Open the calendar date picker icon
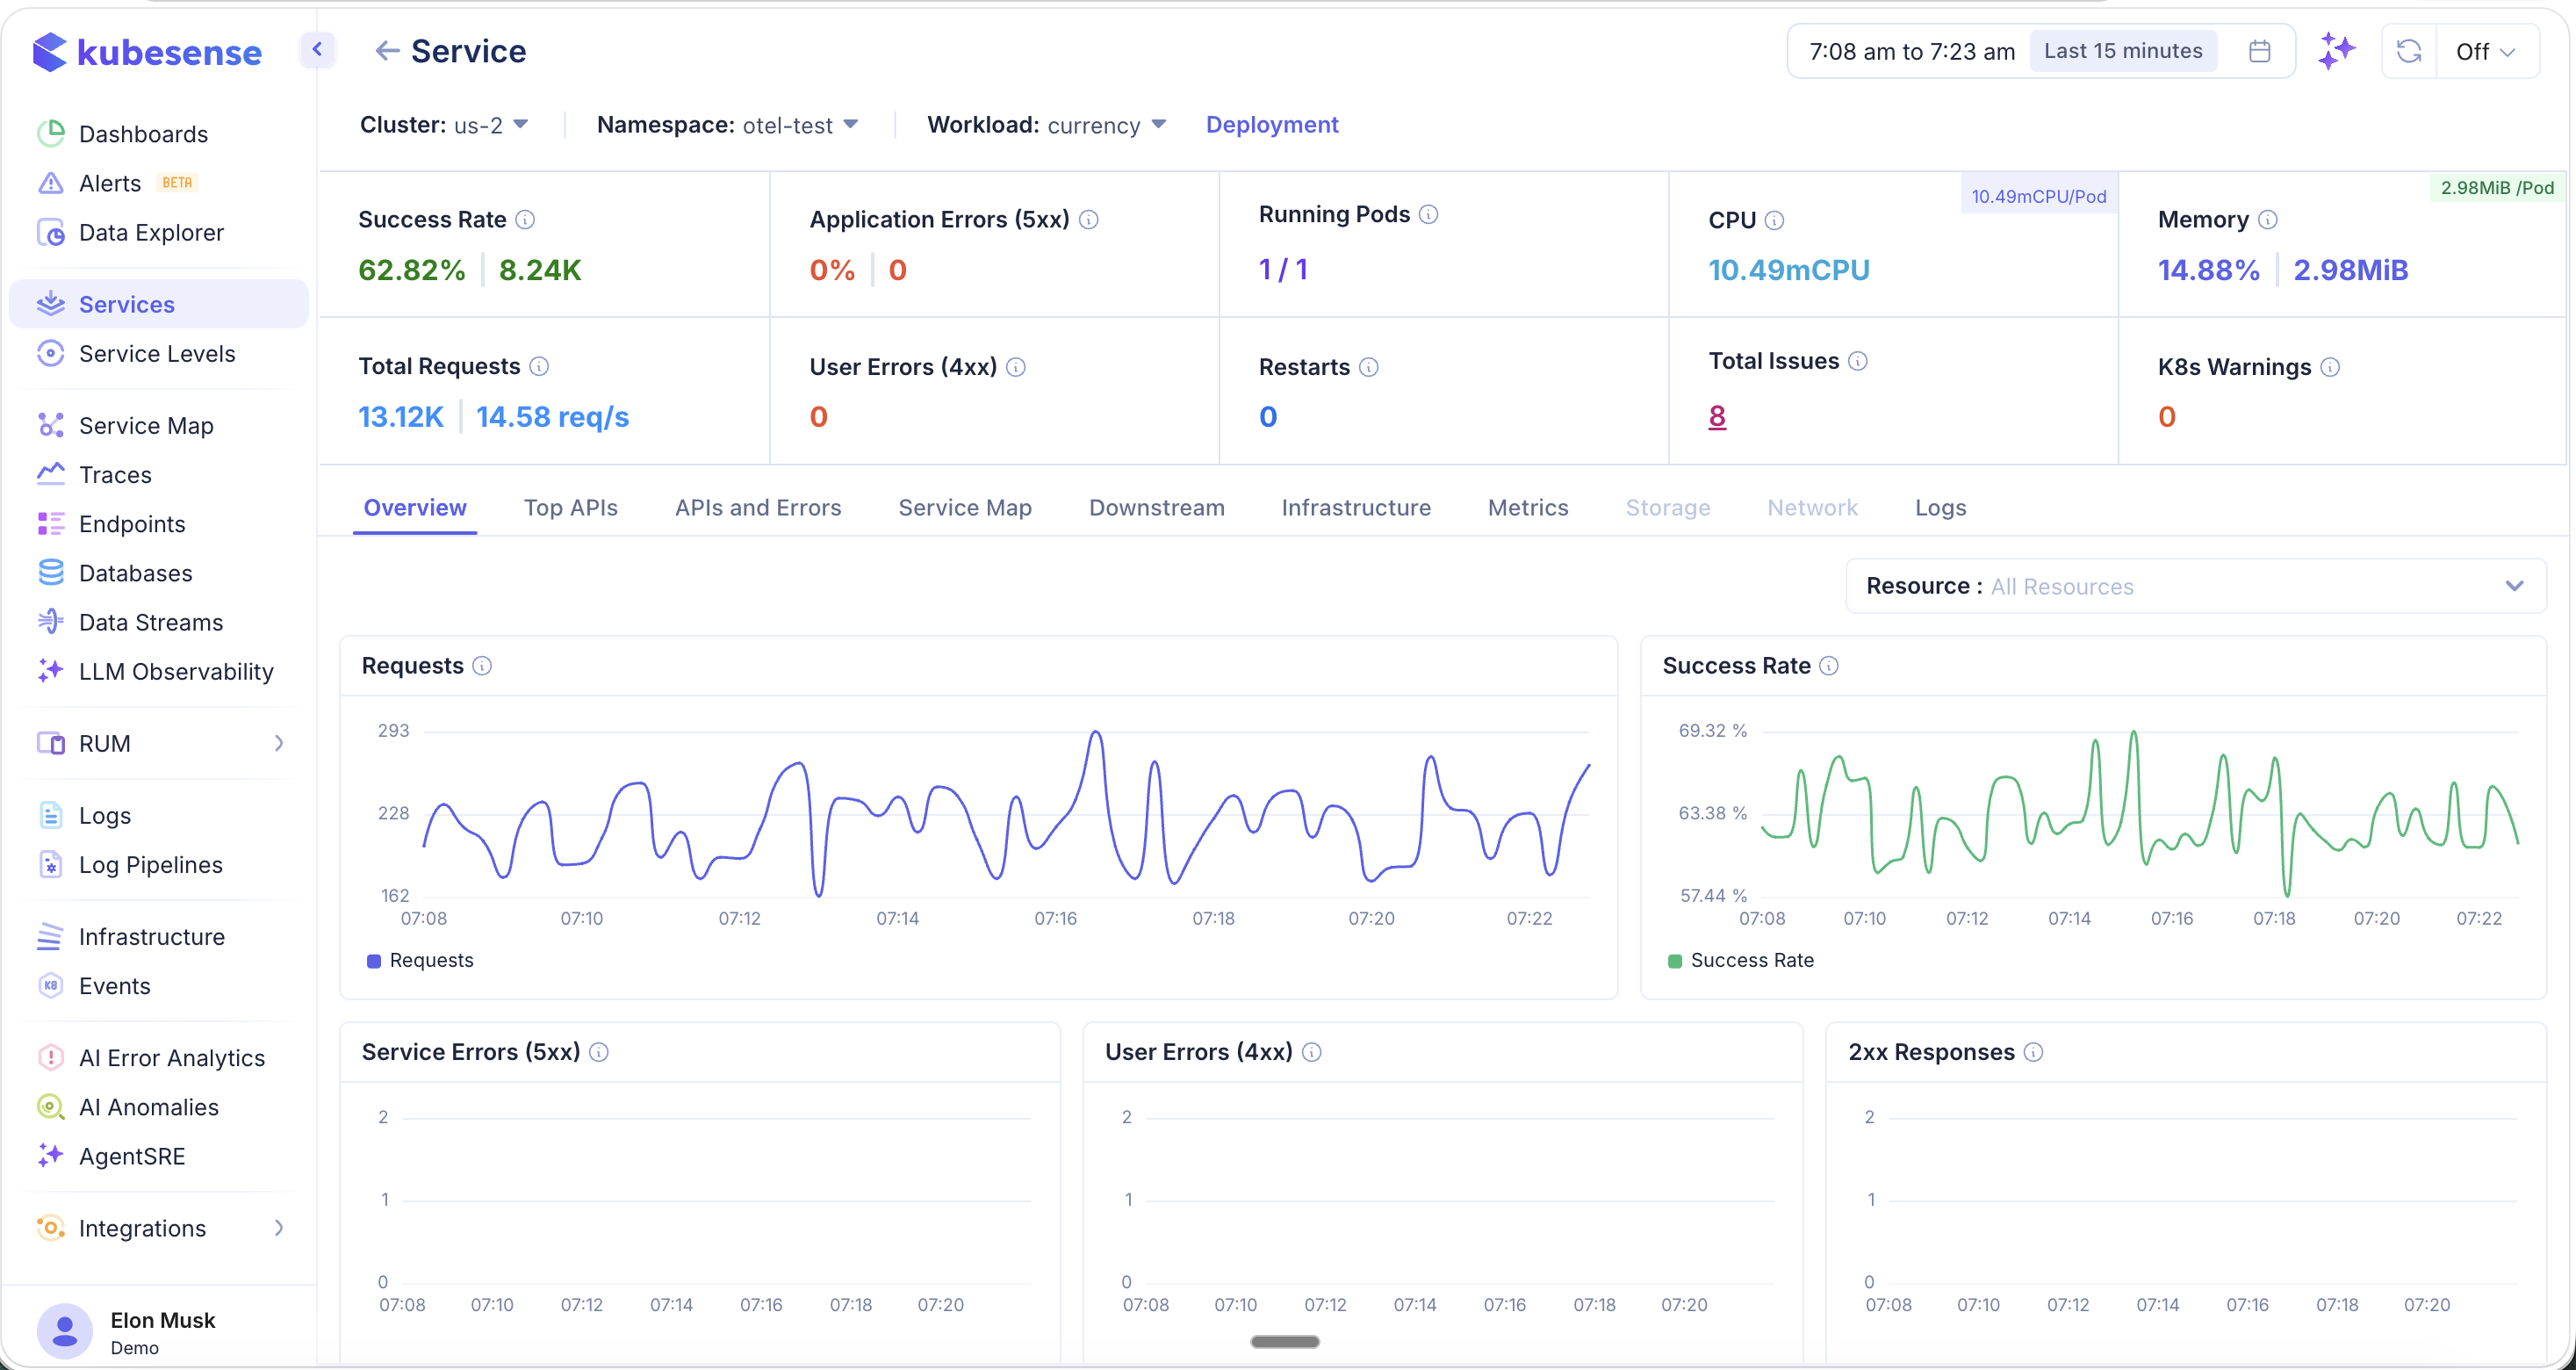The width and height of the screenshot is (2576, 1370). tap(2259, 51)
